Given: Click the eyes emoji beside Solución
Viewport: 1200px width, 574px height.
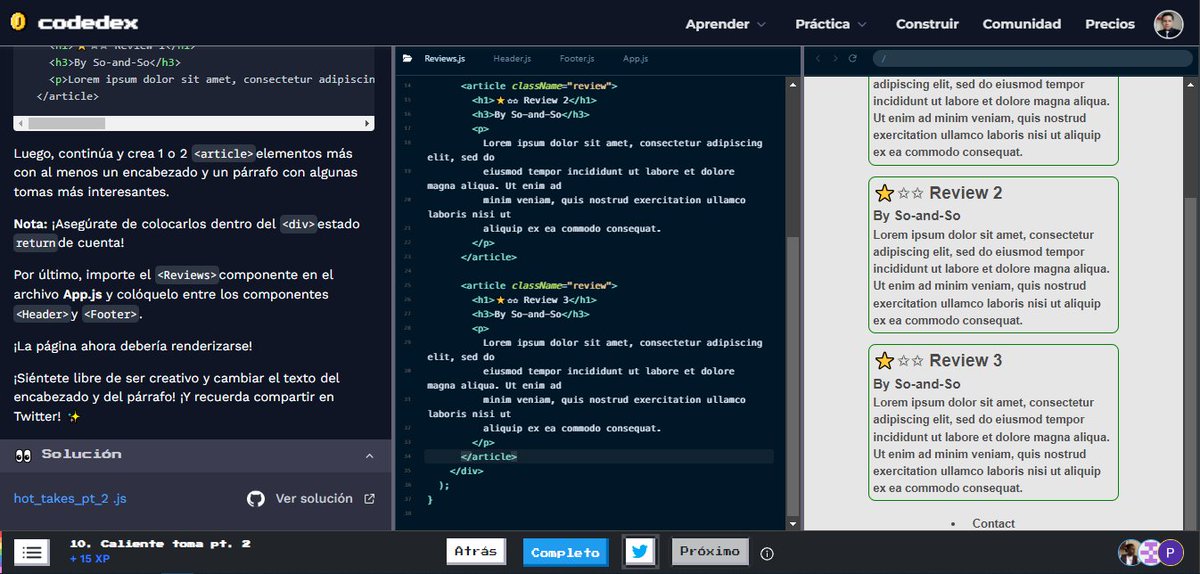Looking at the screenshot, I should tap(24, 455).
